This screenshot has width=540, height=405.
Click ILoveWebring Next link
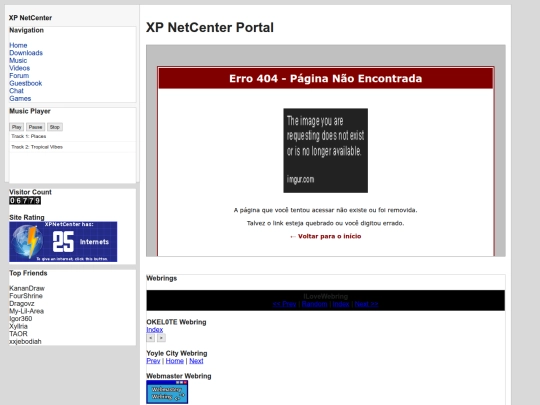point(366,304)
